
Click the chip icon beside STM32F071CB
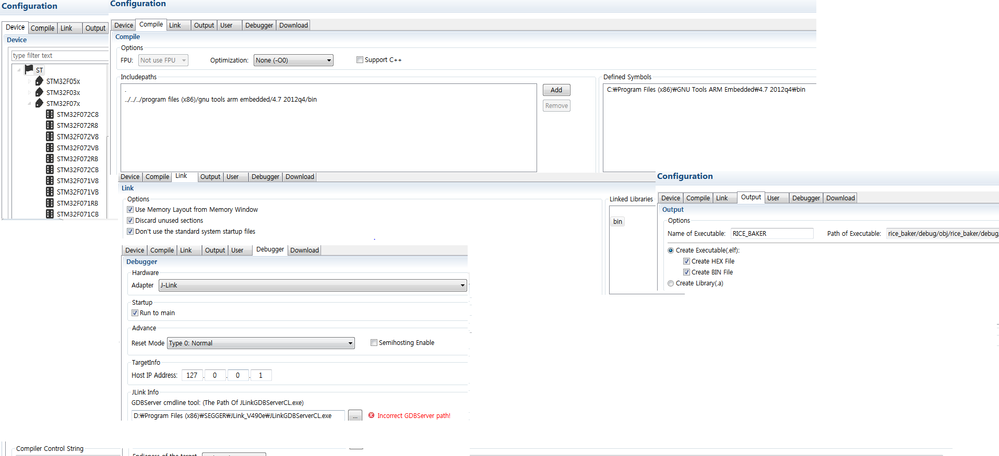[50, 213]
